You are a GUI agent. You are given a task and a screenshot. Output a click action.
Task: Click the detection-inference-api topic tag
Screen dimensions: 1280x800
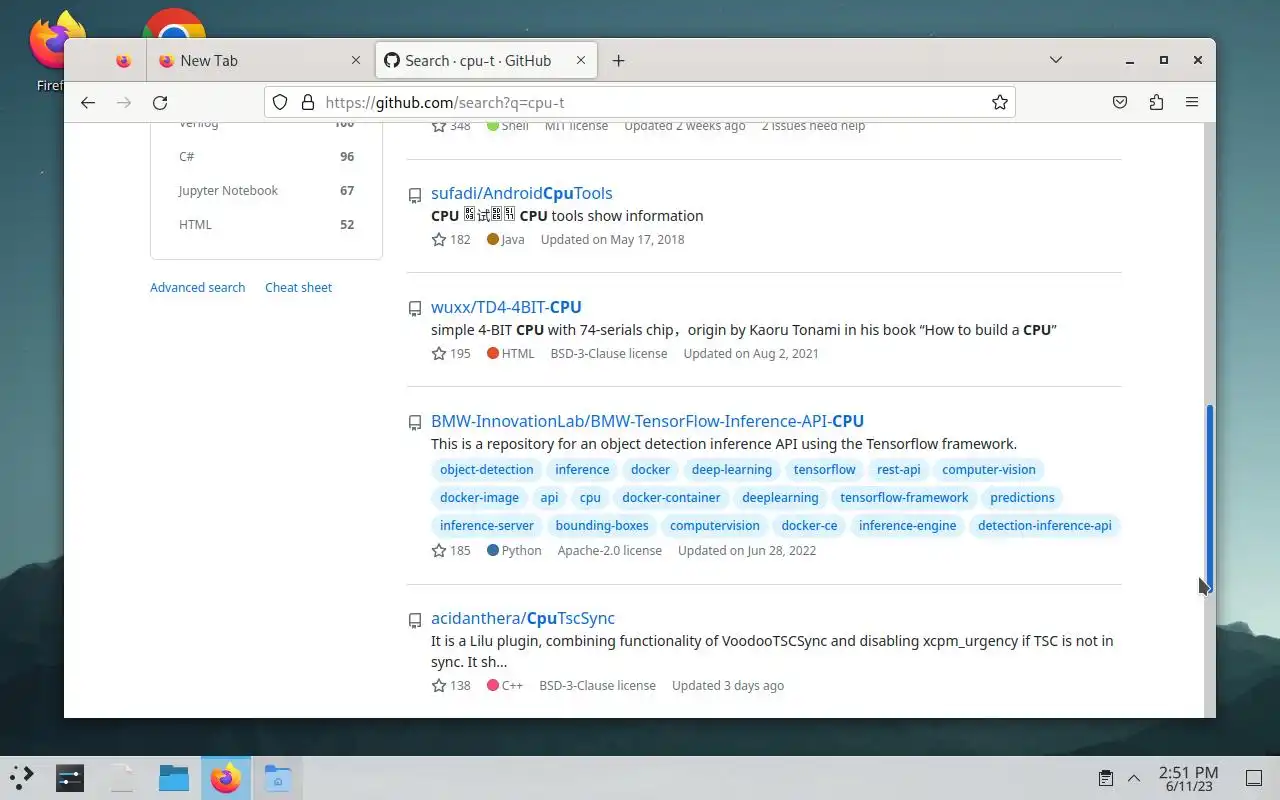click(x=1044, y=525)
